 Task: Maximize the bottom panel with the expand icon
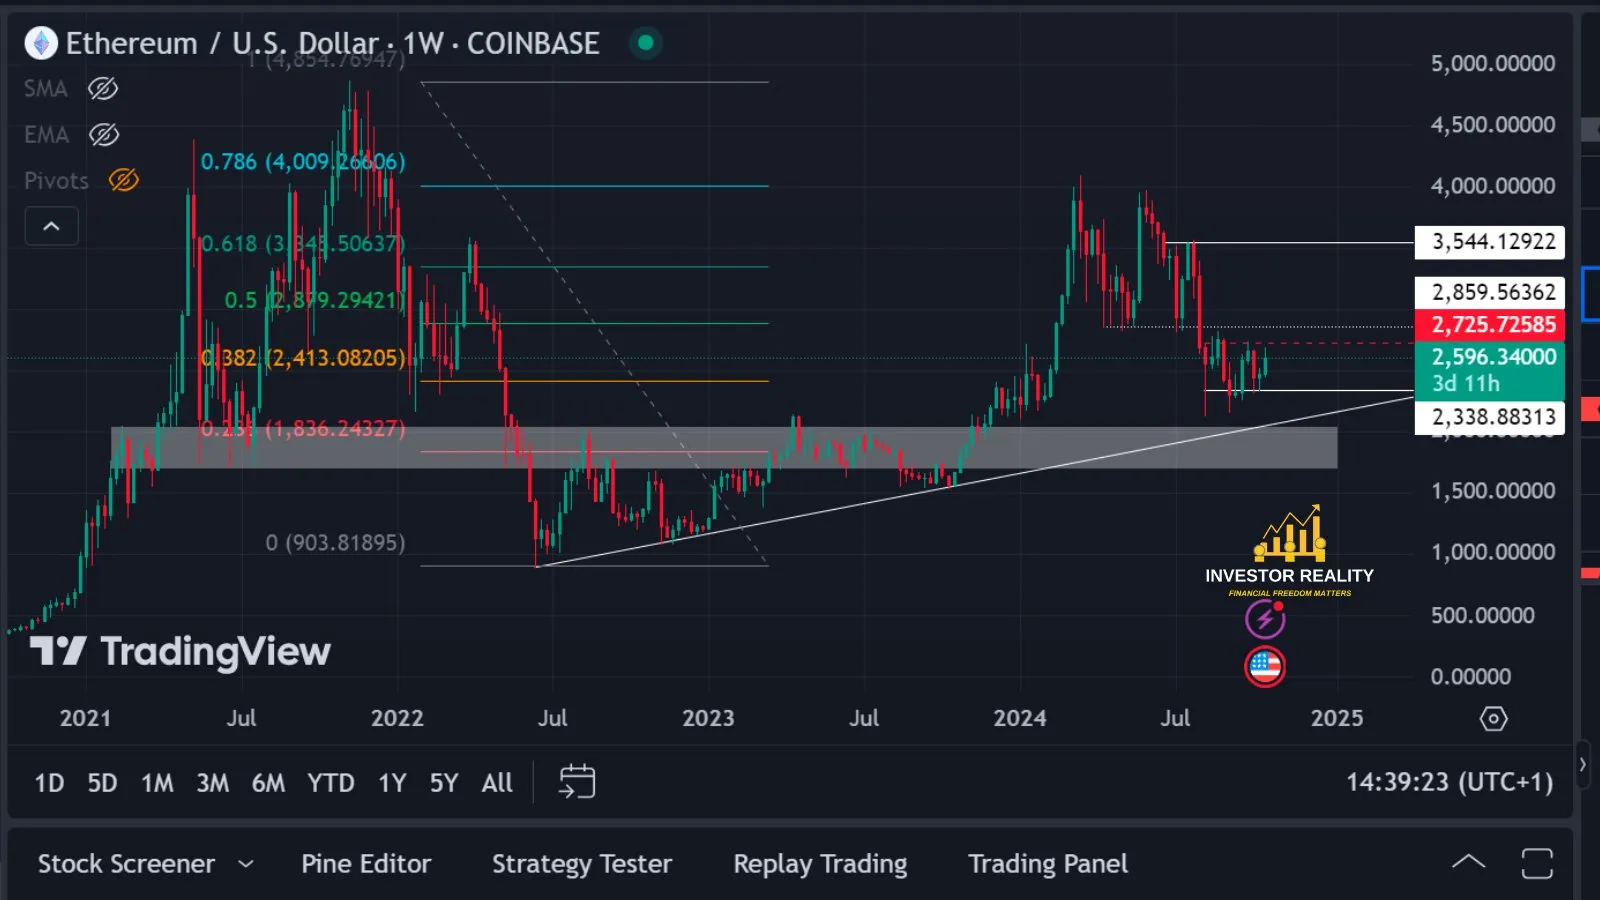tap(1537, 860)
